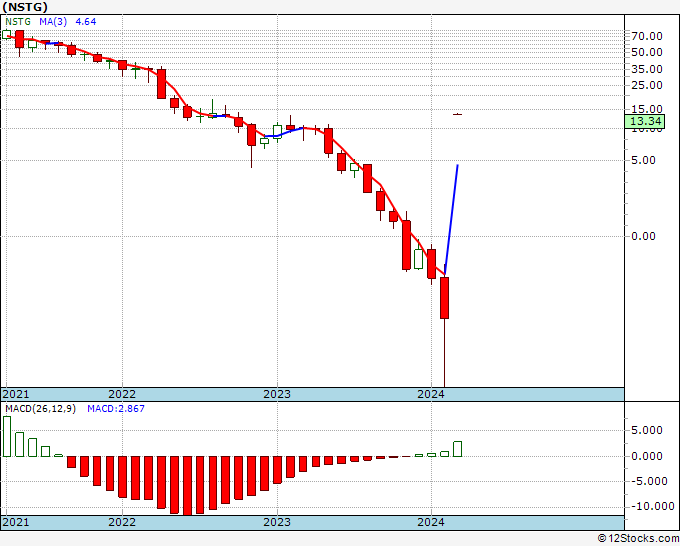Click the 25.00 price axis label
Viewport: 680px width, 546px height.
pyautogui.click(x=647, y=85)
